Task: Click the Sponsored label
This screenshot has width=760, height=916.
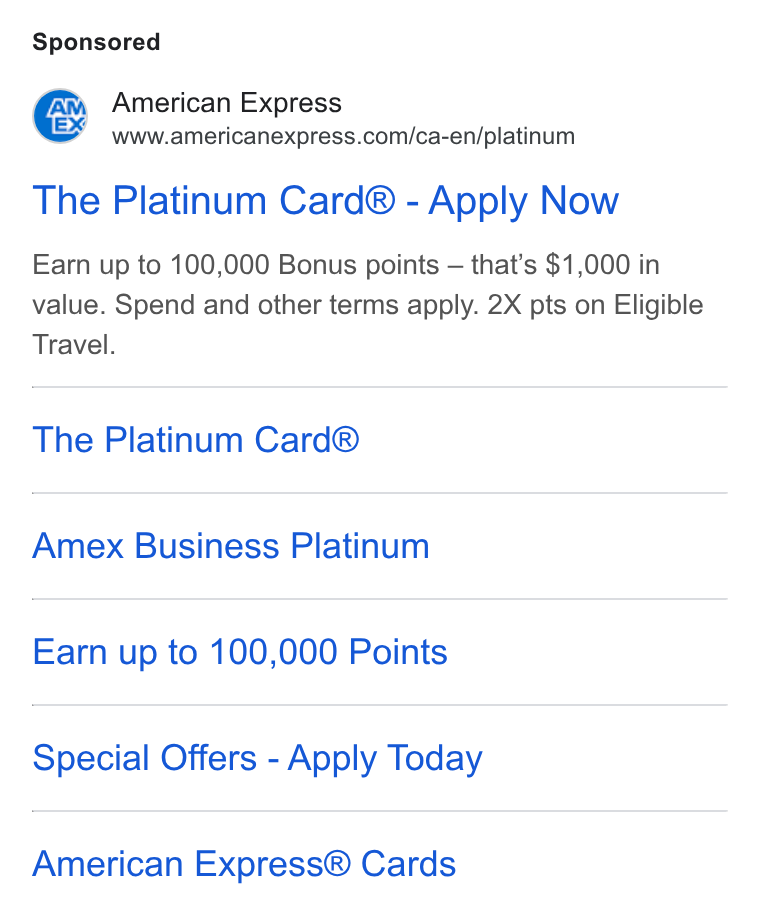Action: (x=96, y=42)
